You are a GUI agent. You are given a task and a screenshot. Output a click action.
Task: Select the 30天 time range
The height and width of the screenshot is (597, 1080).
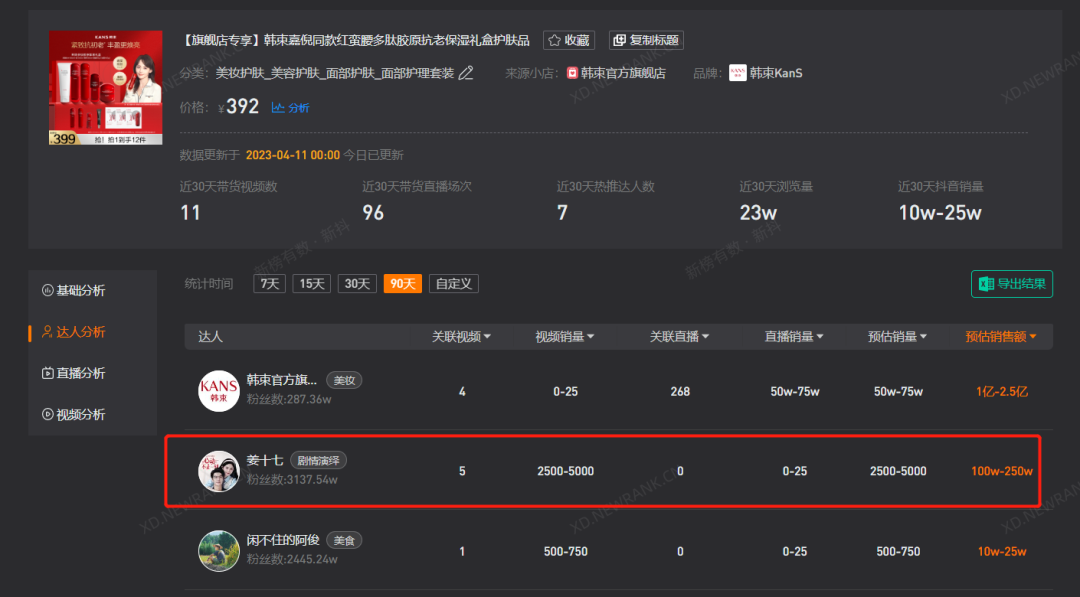357,284
